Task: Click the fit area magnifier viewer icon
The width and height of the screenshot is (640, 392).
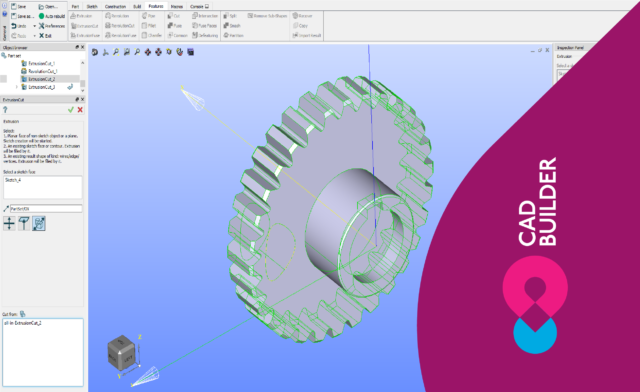Action: [x=127, y=52]
